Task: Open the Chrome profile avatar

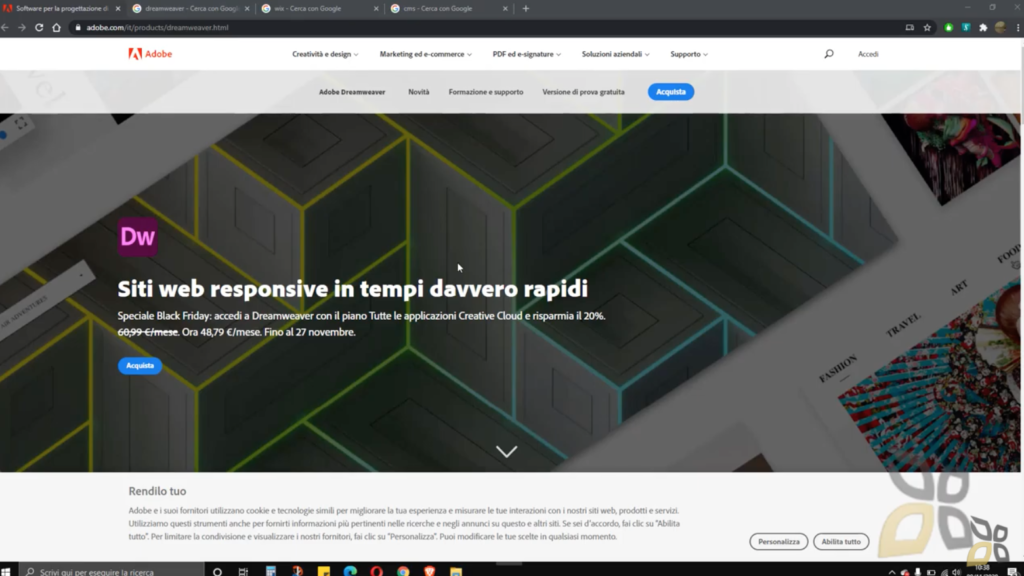Action: (x=1000, y=27)
